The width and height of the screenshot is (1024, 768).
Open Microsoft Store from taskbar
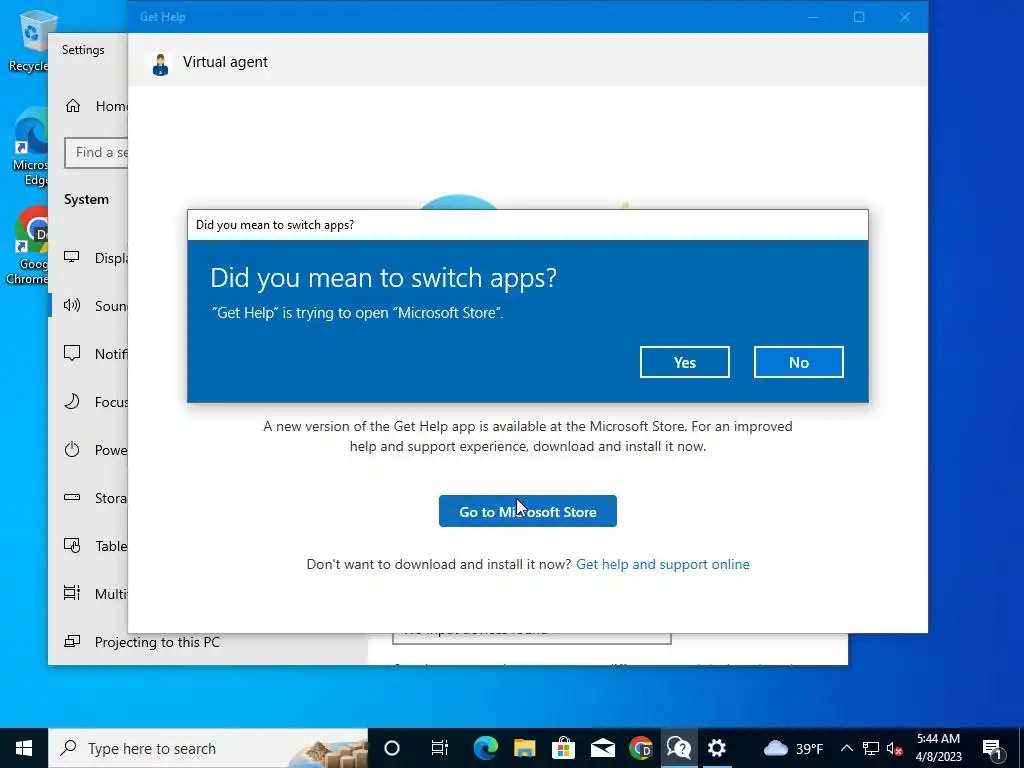click(x=563, y=748)
